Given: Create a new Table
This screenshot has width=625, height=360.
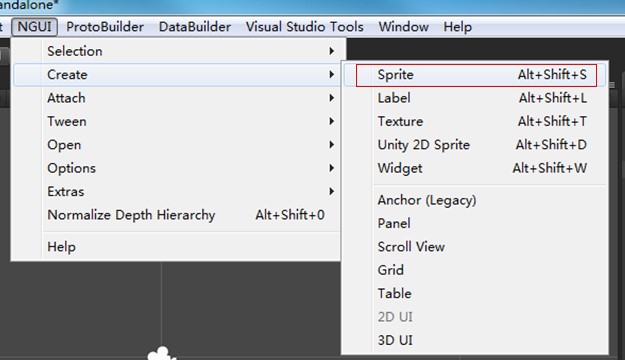Looking at the screenshot, I should [475, 293].
